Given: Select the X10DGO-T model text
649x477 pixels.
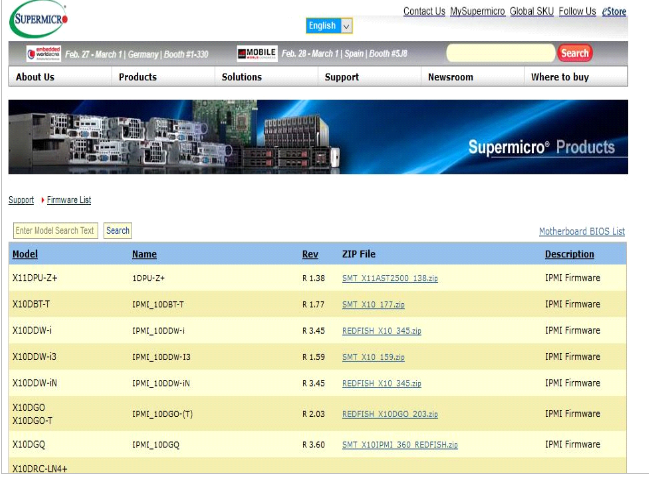Looking at the screenshot, I should click(x=32, y=421).
